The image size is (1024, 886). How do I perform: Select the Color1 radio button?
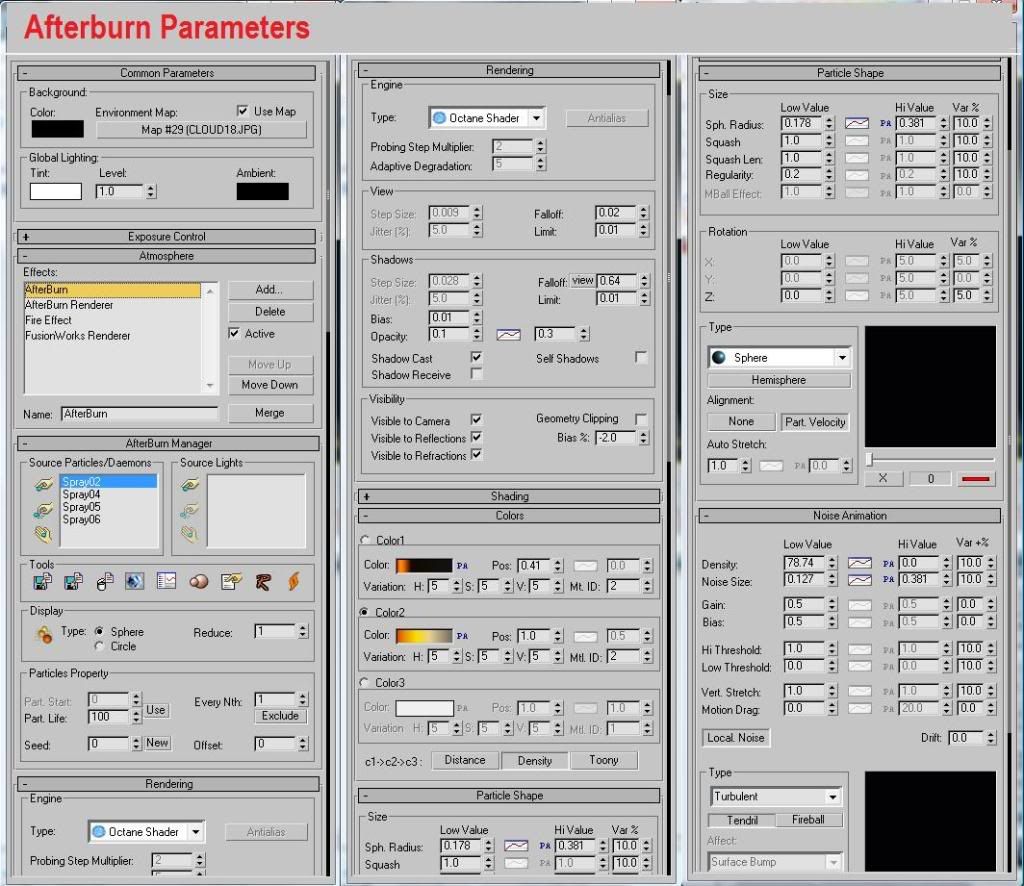365,541
